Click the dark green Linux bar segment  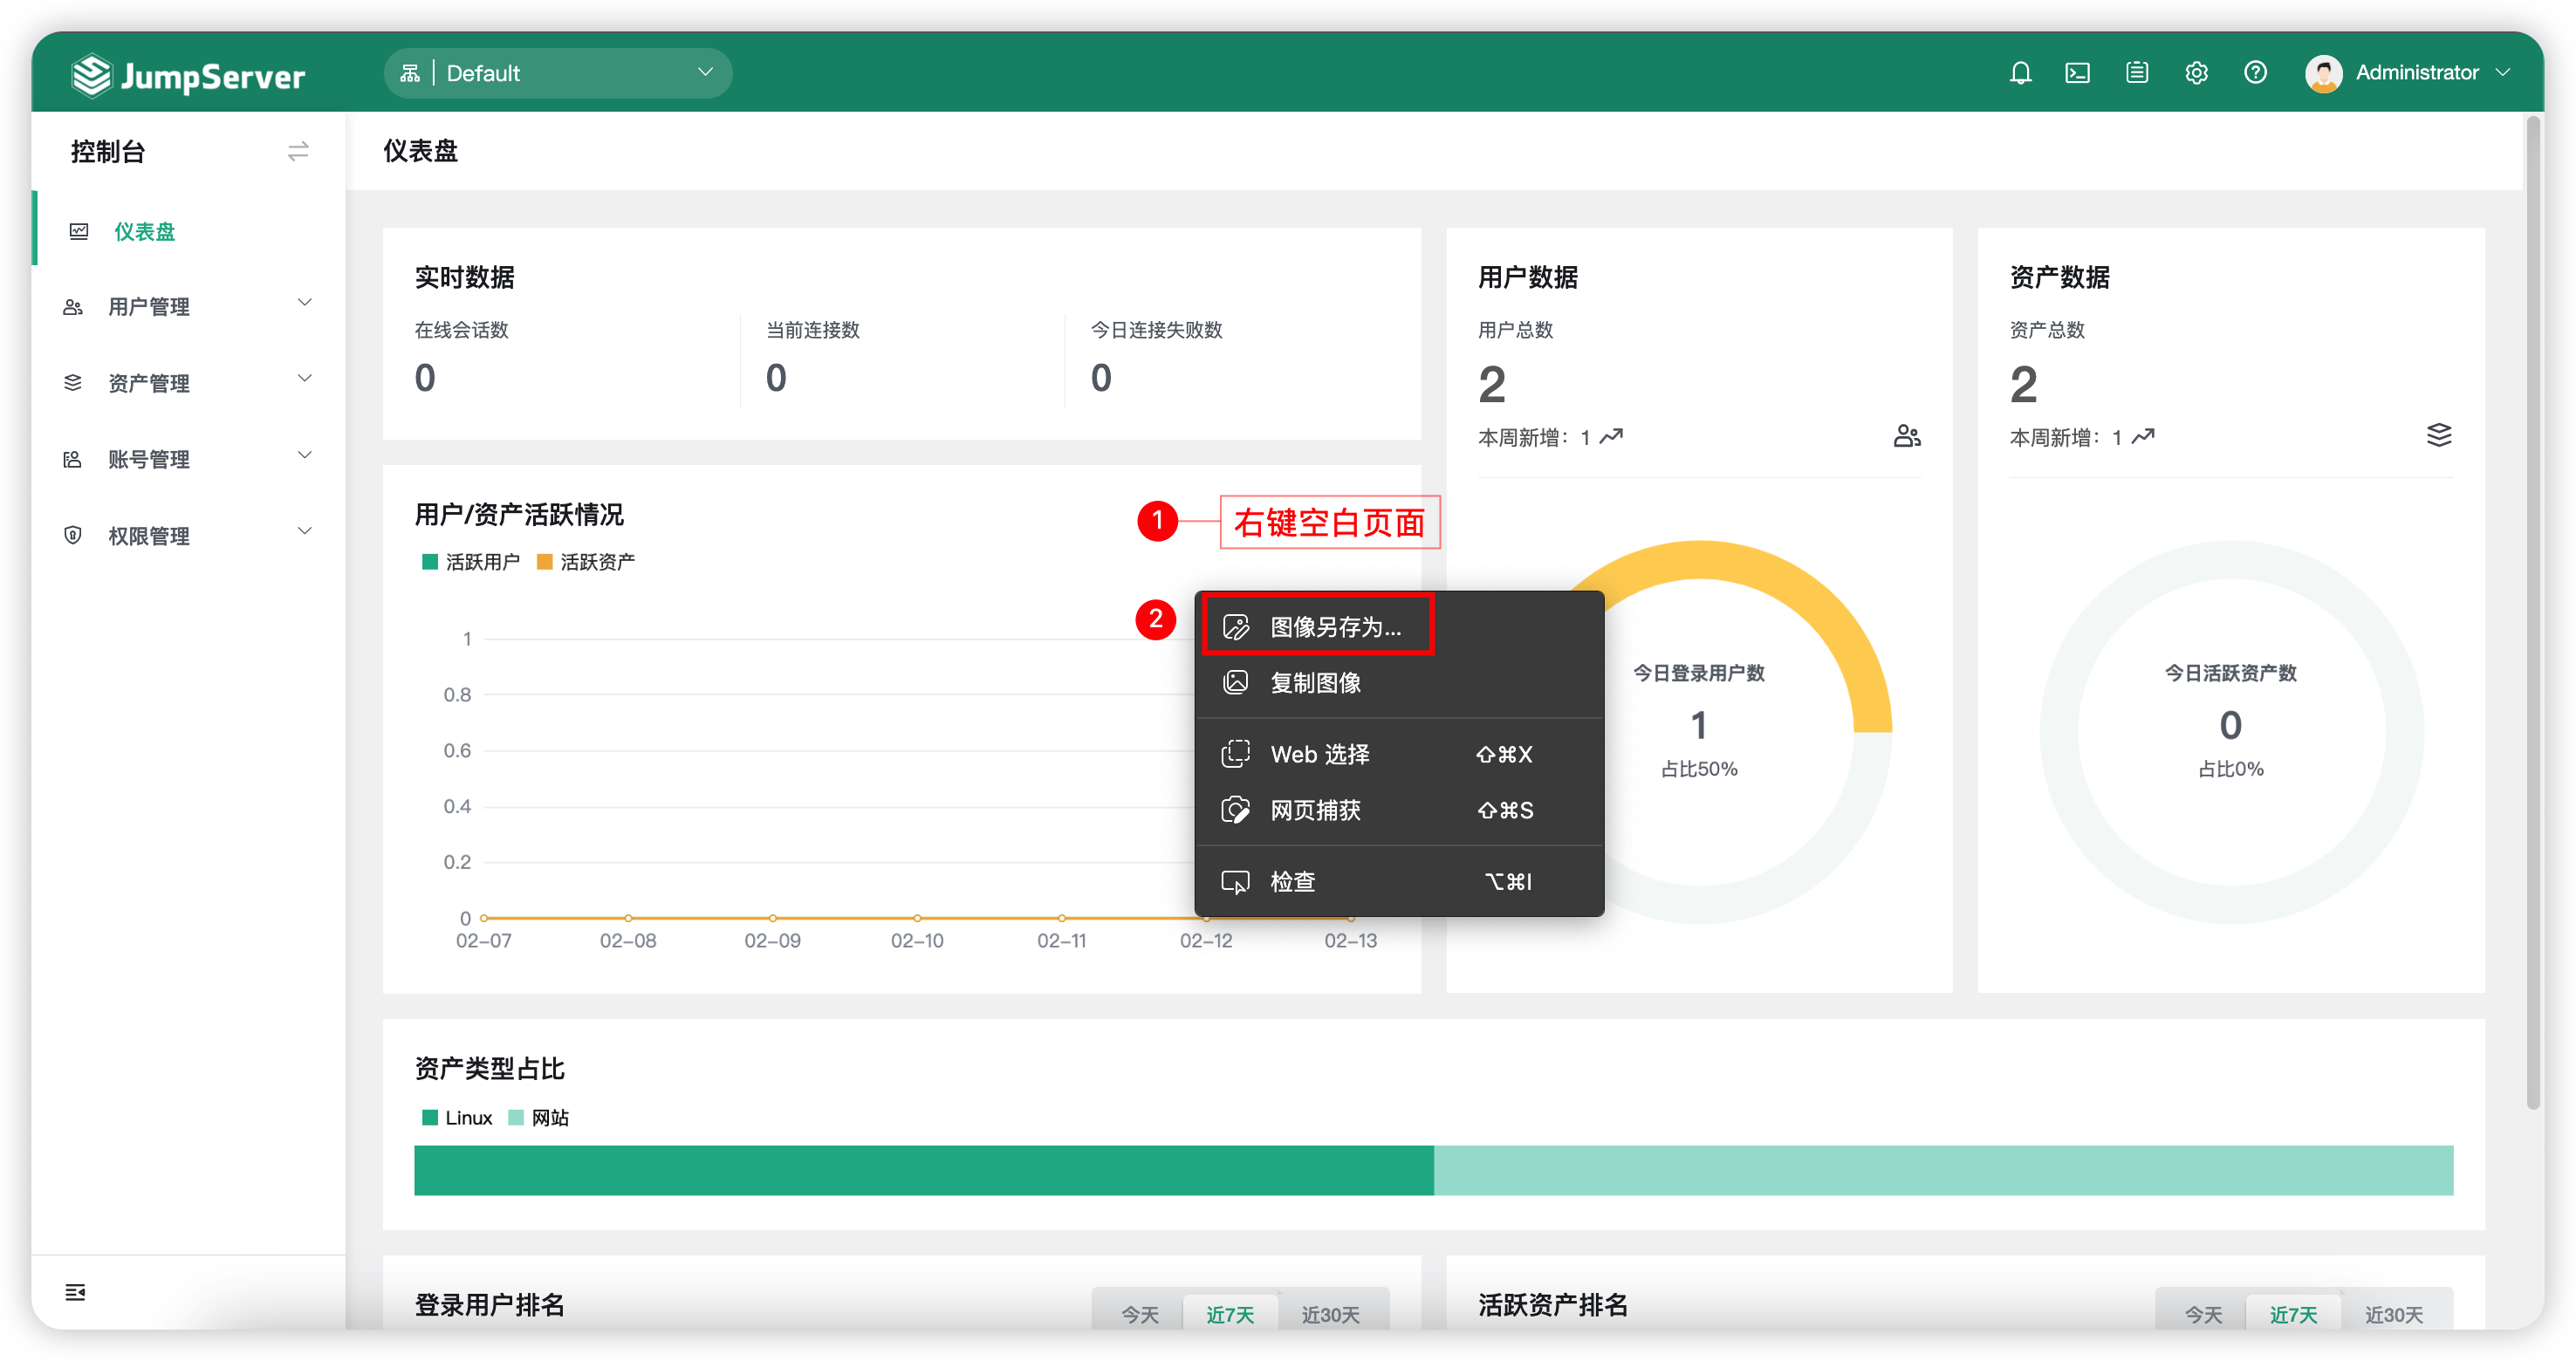924,1170
